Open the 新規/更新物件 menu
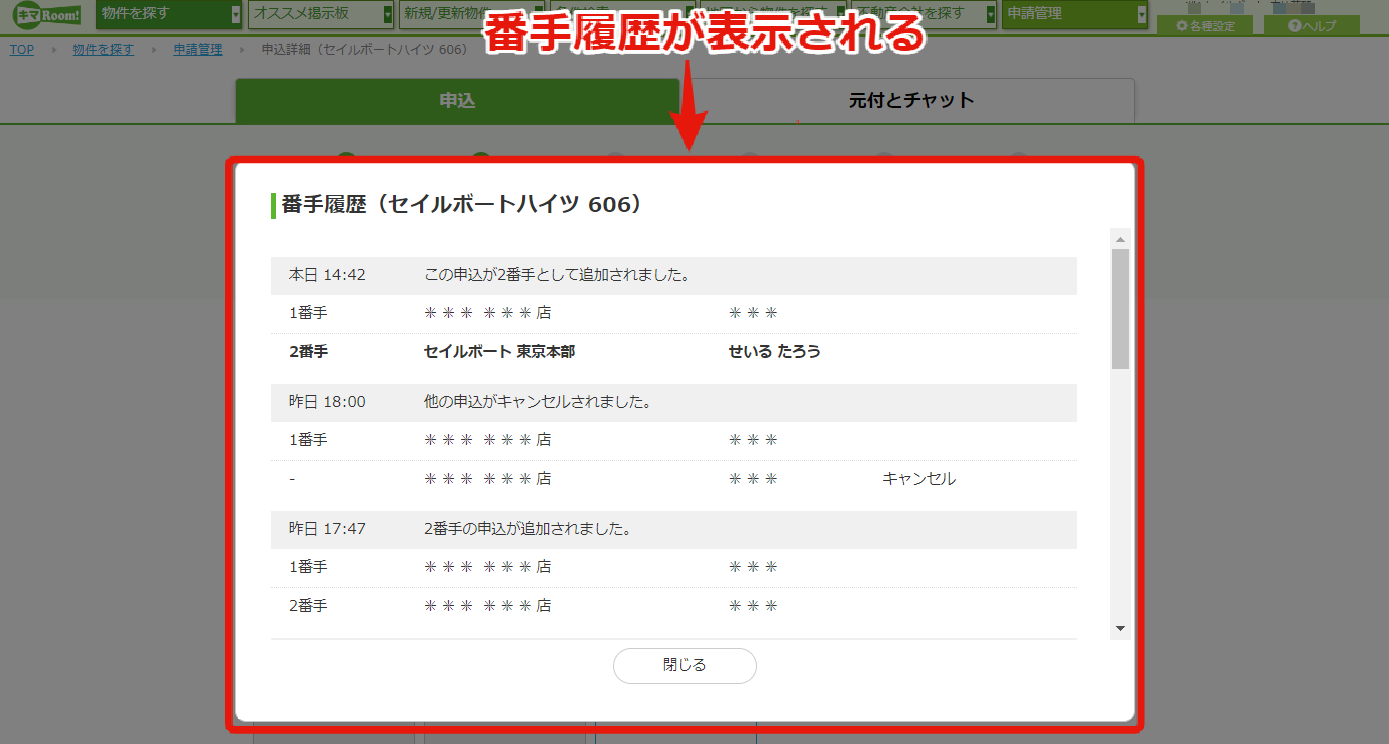The width and height of the screenshot is (1389, 744). click(x=472, y=14)
